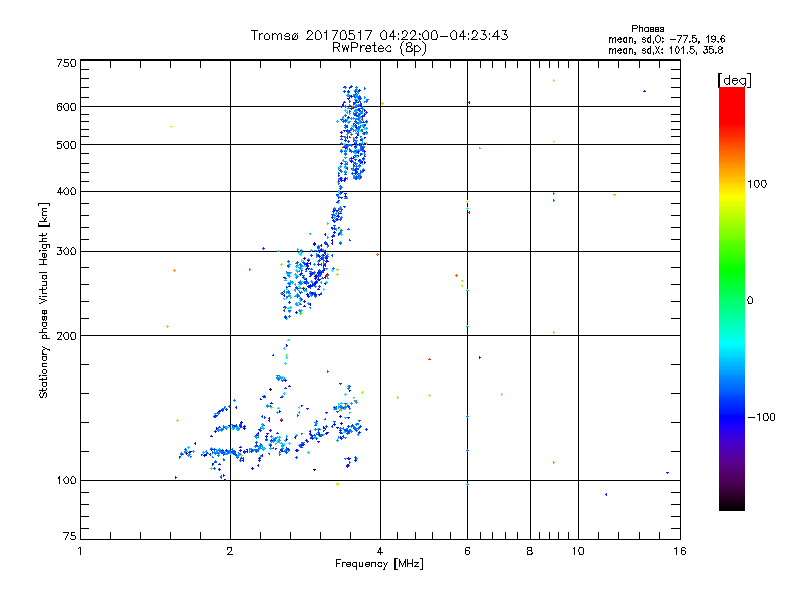Click the black bottom of the phase colorbar

pos(732,503)
